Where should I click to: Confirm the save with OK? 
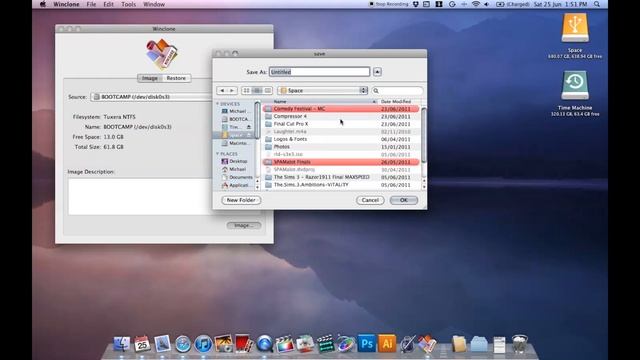[404, 200]
